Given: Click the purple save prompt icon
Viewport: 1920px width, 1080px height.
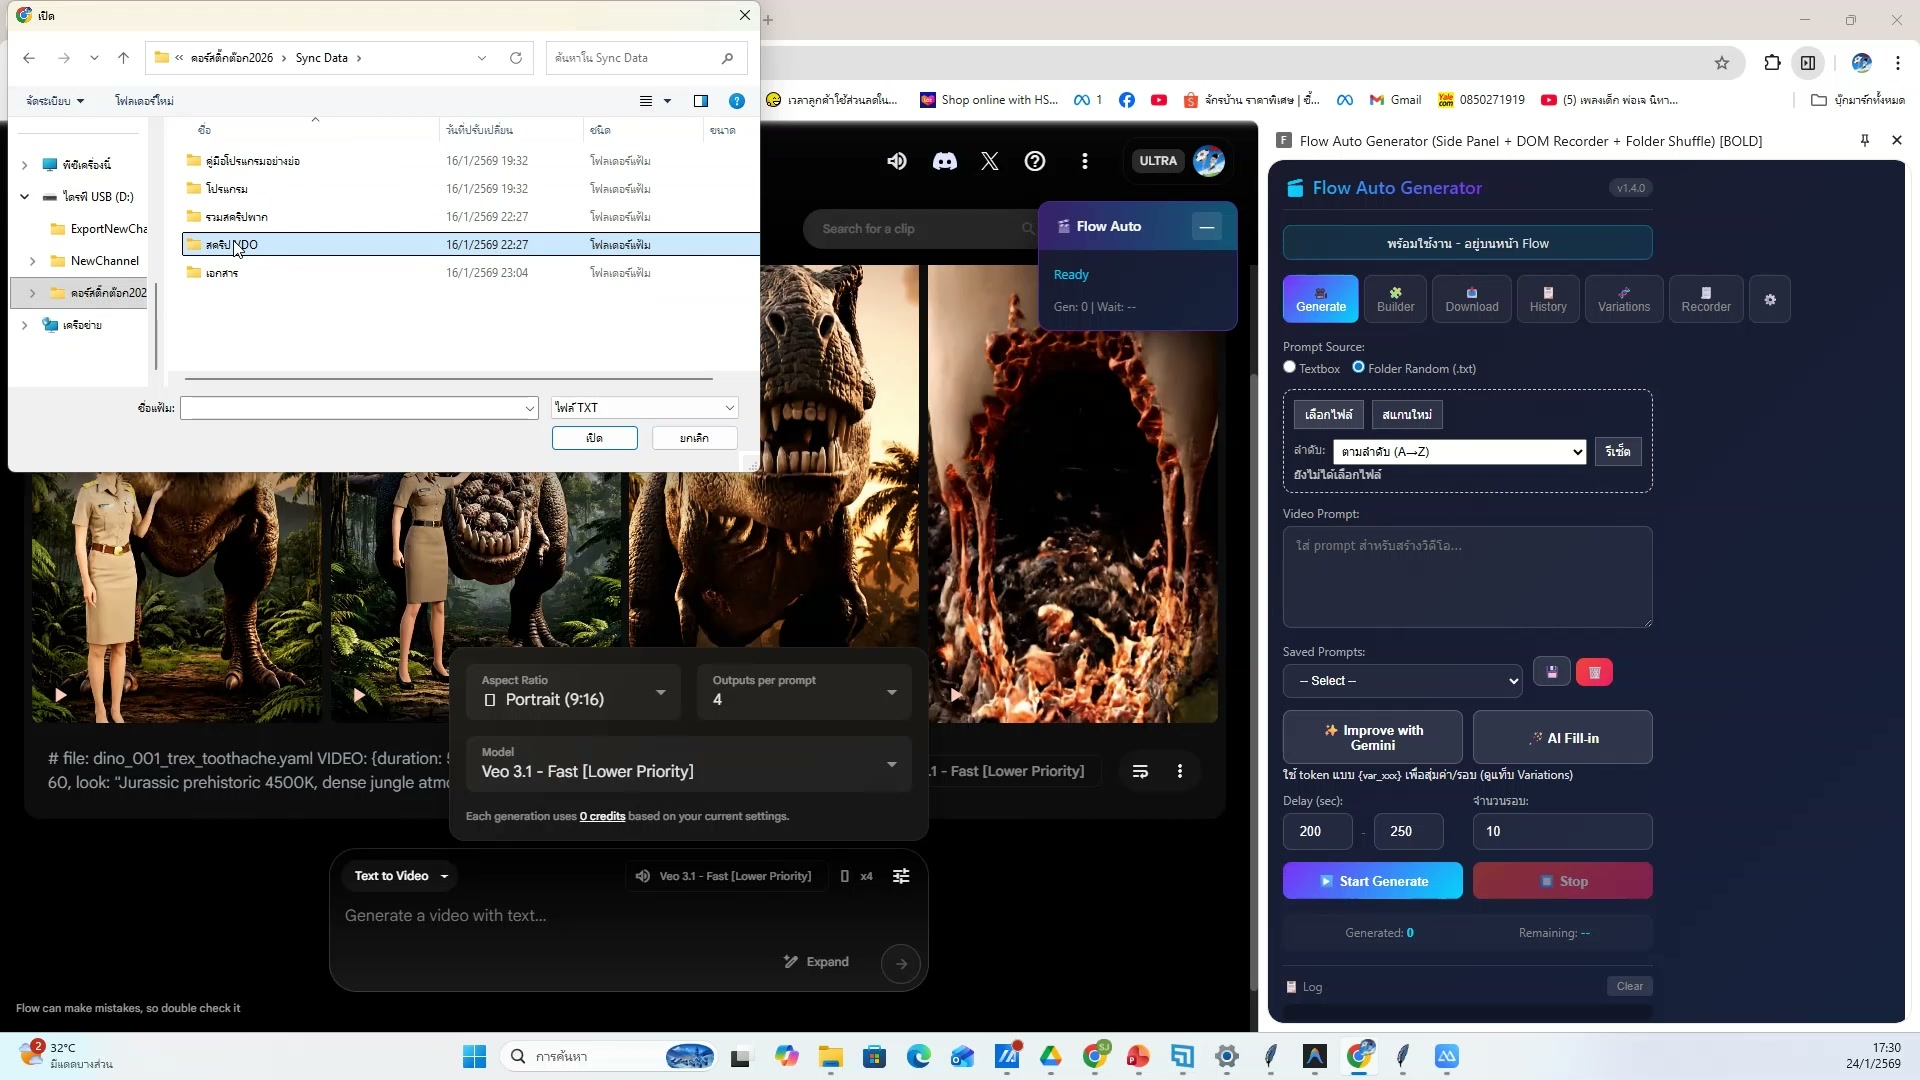Looking at the screenshot, I should (x=1552, y=673).
